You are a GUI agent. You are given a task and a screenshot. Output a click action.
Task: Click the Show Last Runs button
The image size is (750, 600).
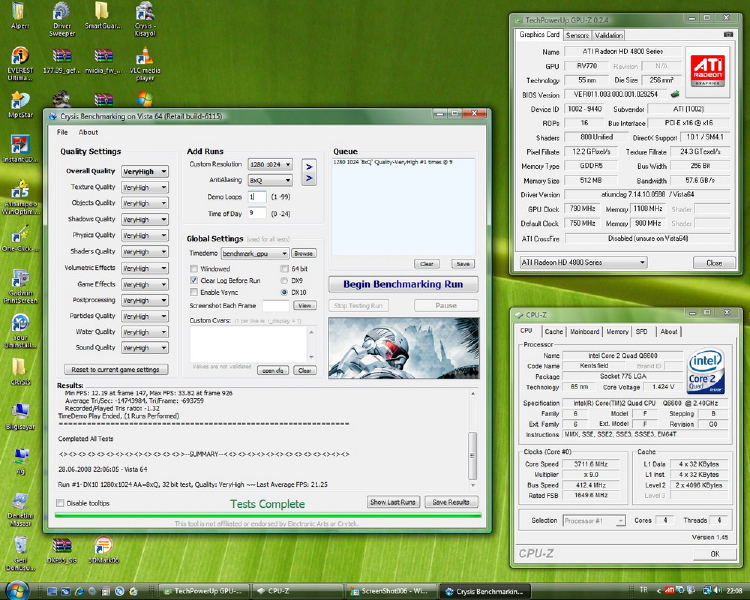pos(393,502)
